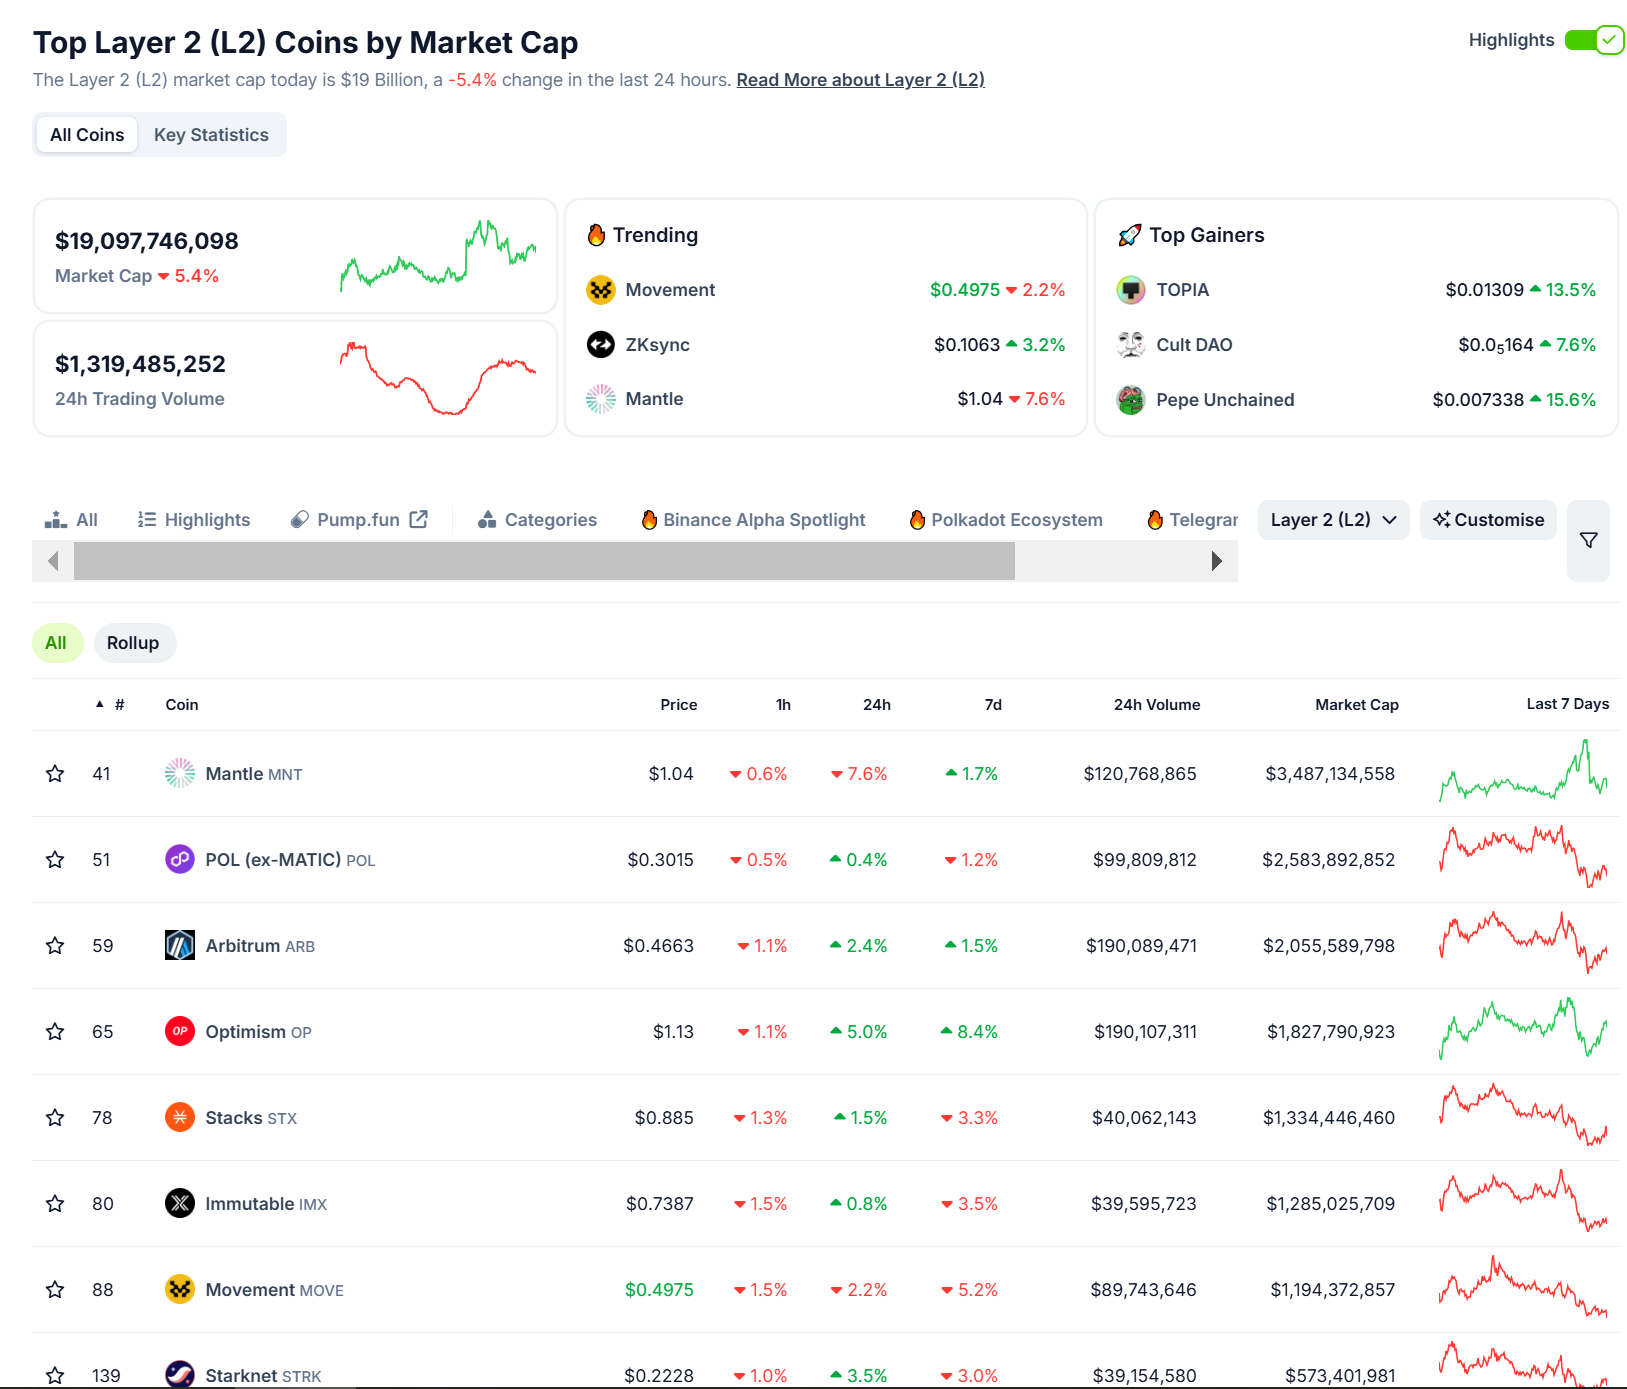
Task: Open the Binance Alpha Spotlight tab
Action: [753, 520]
